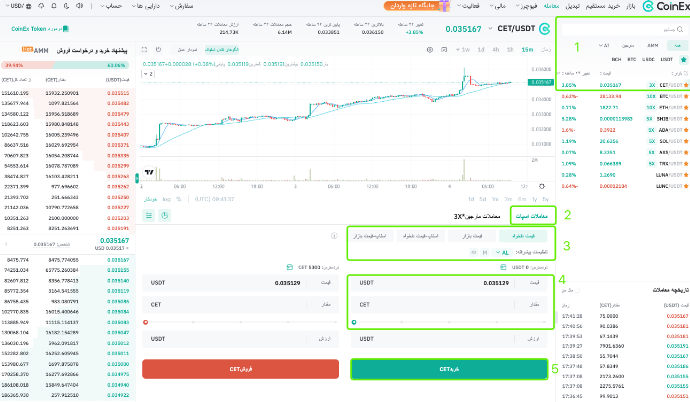Select the market price order tab
This screenshot has height=402, width=690.
[472, 236]
